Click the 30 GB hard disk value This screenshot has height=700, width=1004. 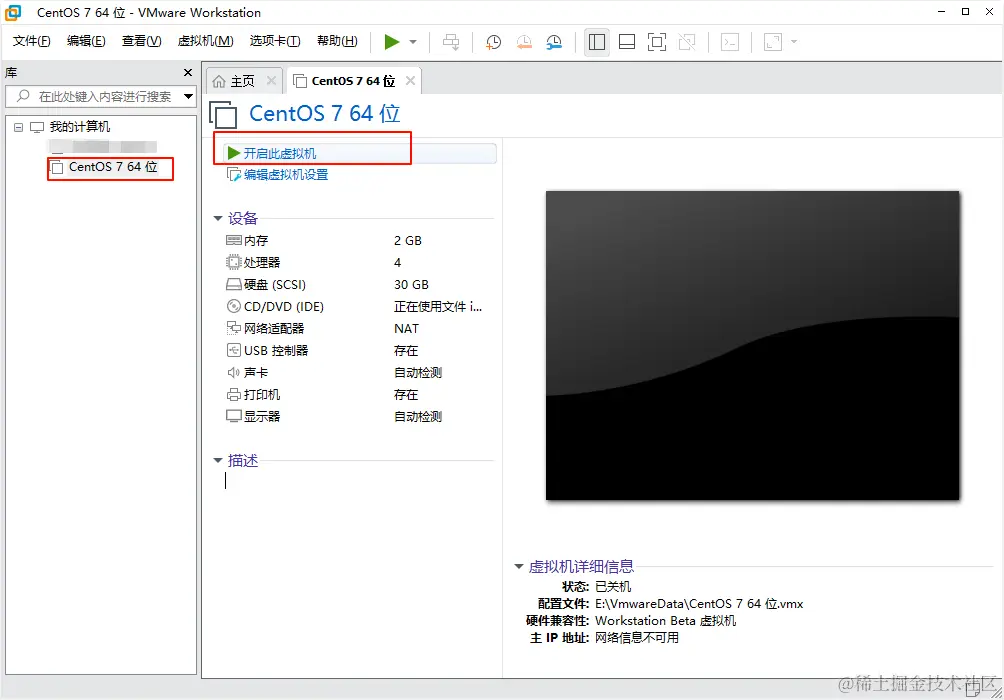point(411,284)
